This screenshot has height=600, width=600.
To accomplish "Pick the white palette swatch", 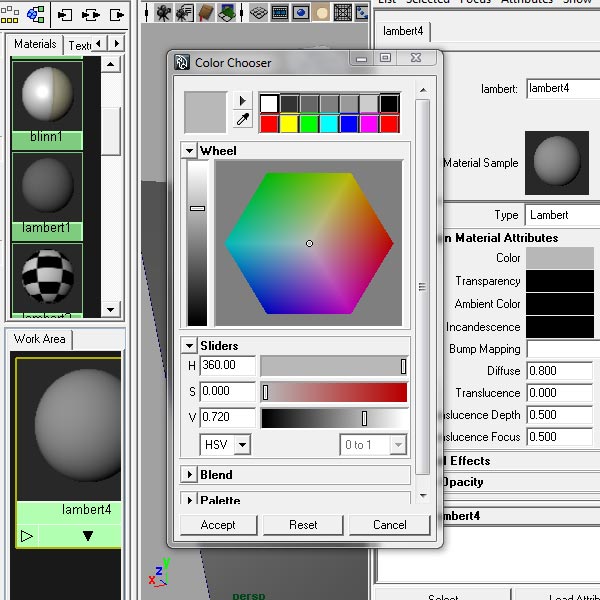I will pos(269,103).
